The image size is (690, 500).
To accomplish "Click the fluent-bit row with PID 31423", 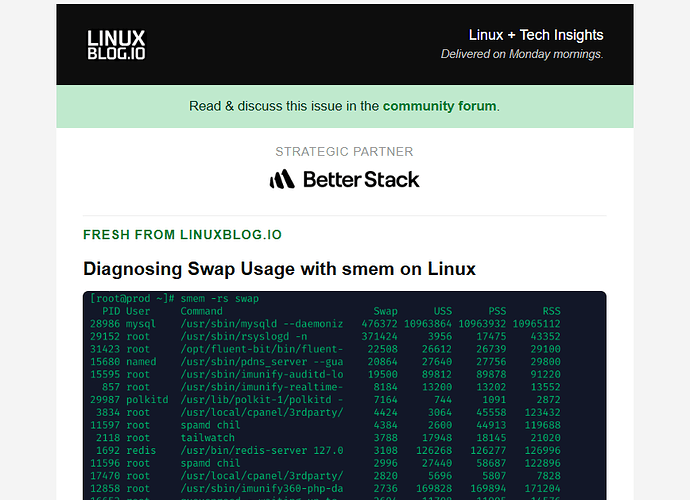I will point(325,349).
